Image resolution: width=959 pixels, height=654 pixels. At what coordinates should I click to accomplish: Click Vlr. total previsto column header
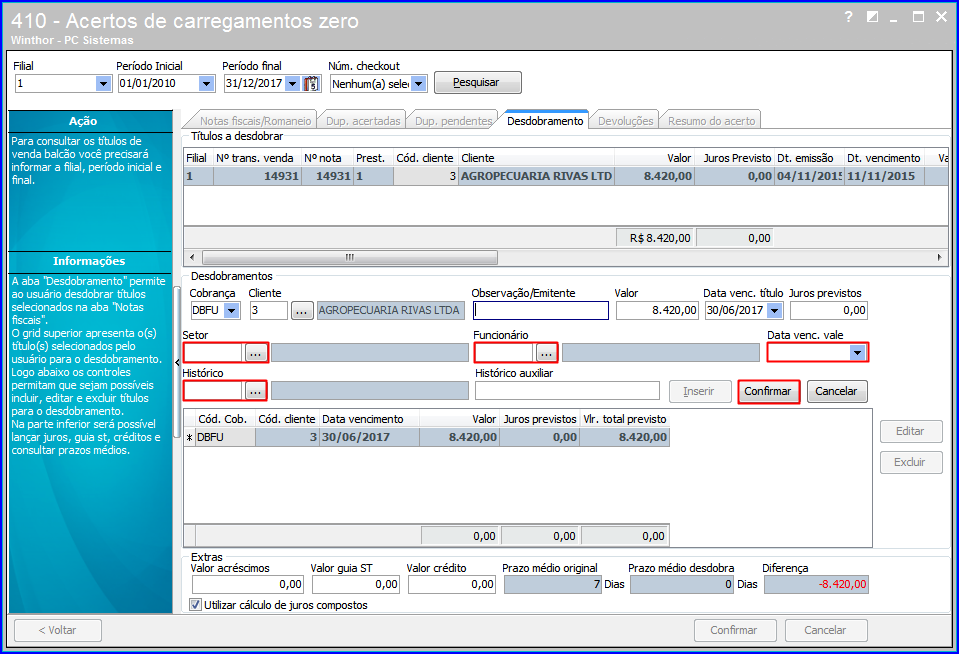(x=624, y=419)
